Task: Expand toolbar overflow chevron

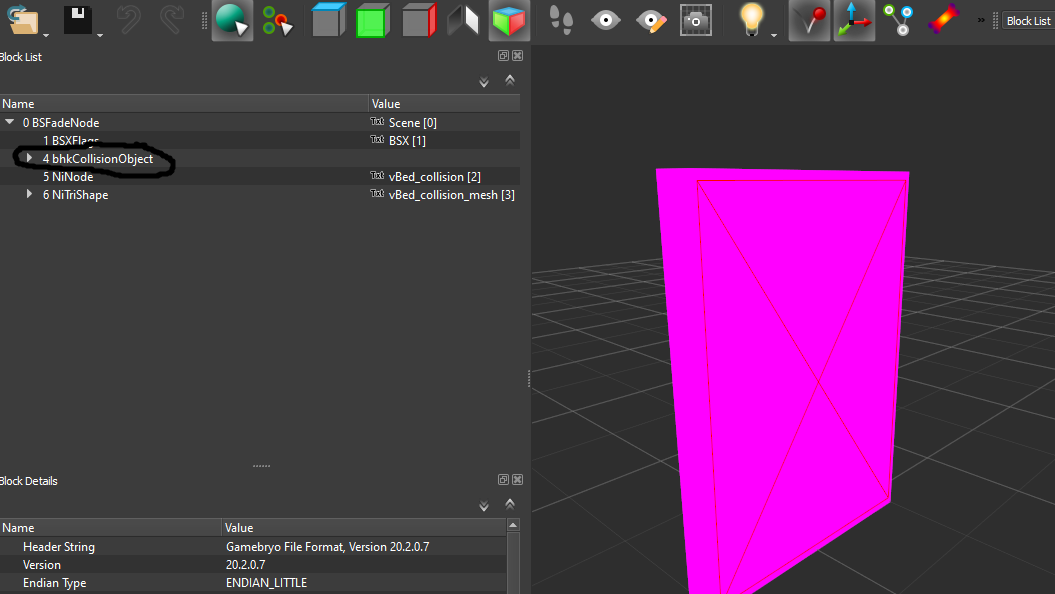Action: 981,20
